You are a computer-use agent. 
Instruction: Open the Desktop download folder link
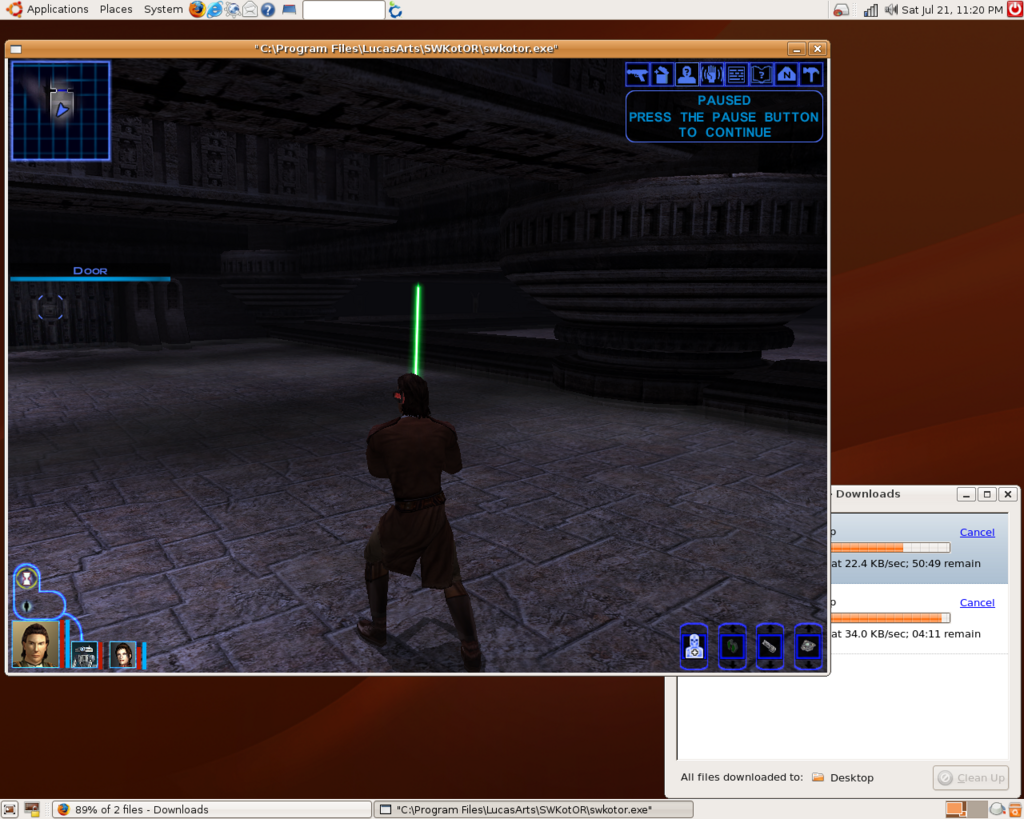[x=842, y=777]
